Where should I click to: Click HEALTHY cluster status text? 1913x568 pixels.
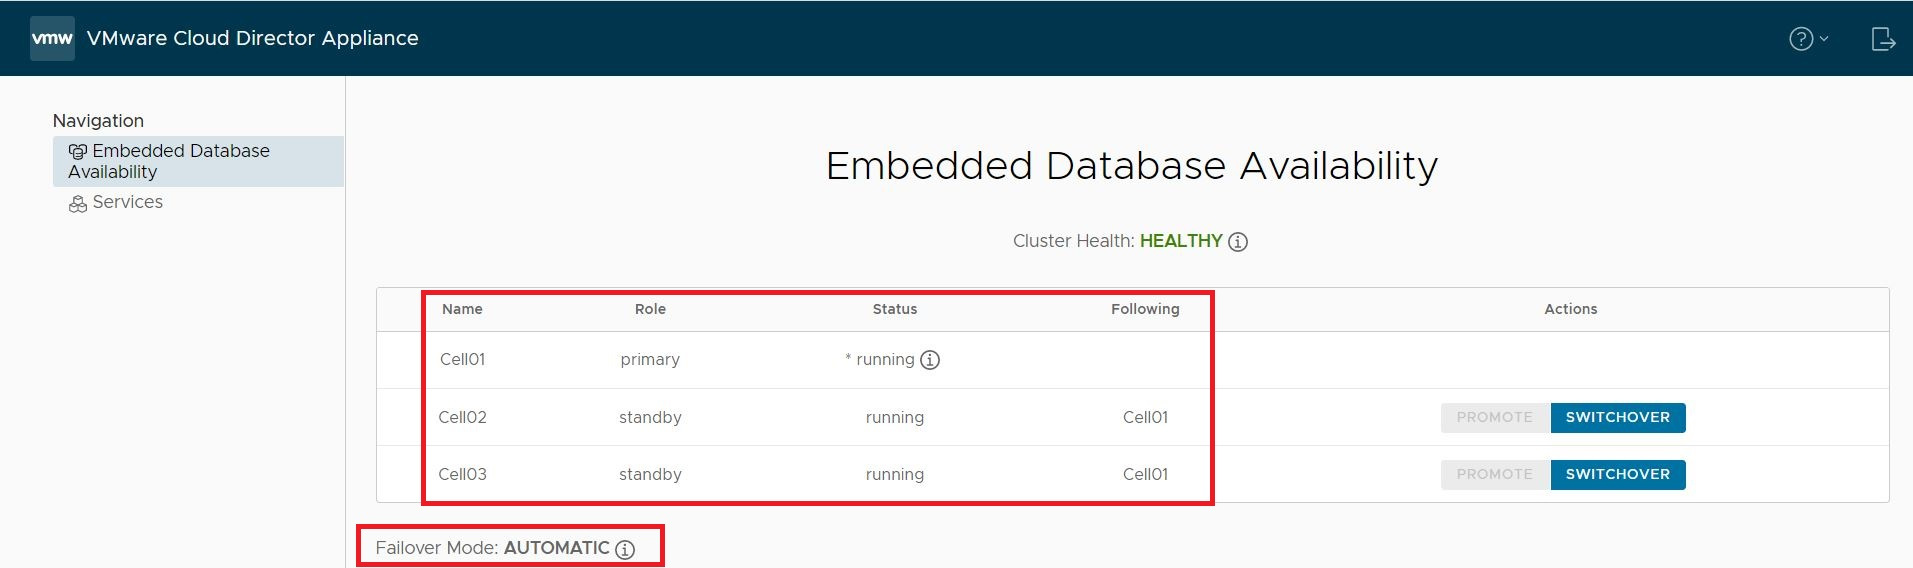coord(1181,241)
